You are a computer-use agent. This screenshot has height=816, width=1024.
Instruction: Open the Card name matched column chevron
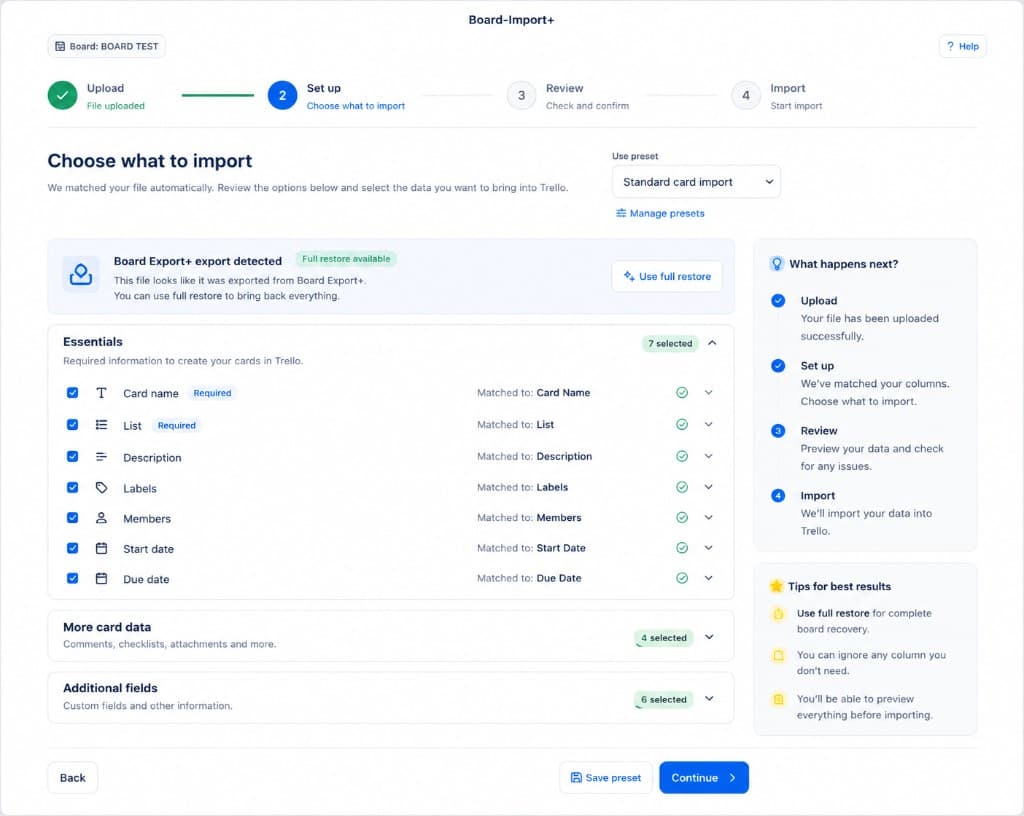[709, 392]
